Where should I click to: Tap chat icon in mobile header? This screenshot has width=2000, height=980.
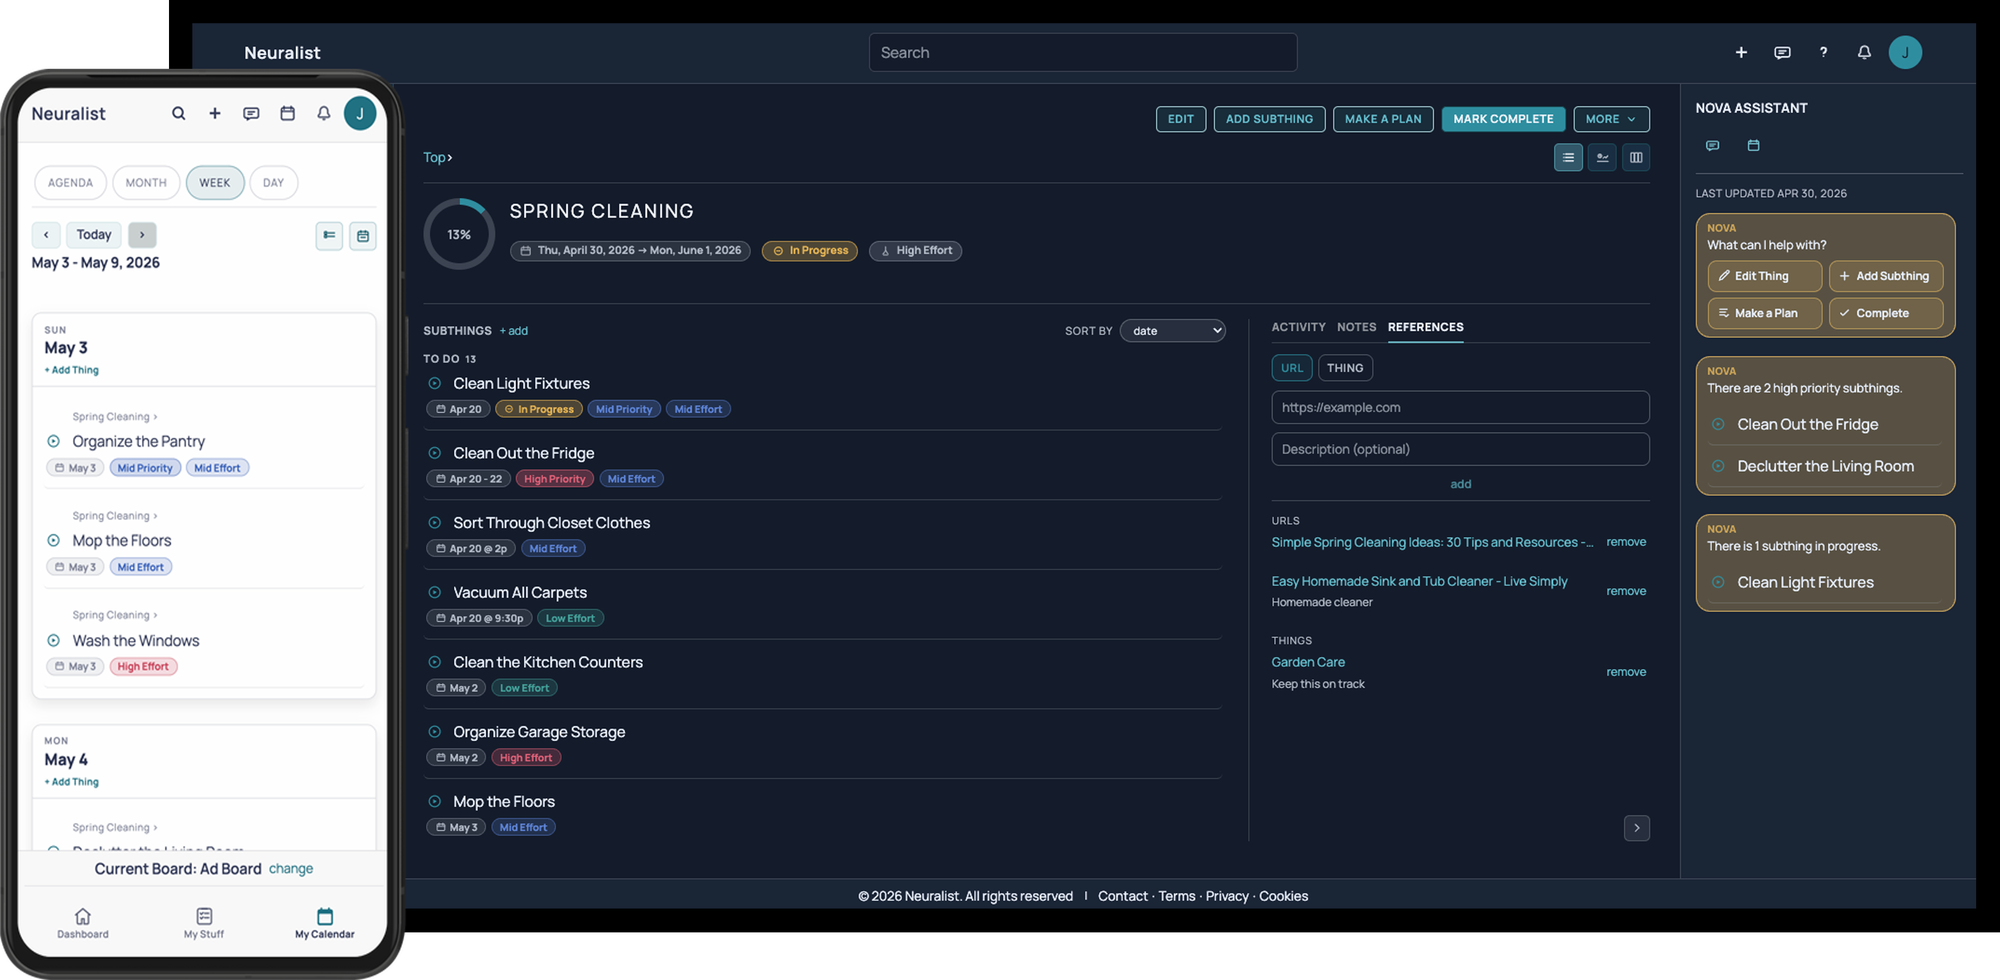pyautogui.click(x=251, y=113)
